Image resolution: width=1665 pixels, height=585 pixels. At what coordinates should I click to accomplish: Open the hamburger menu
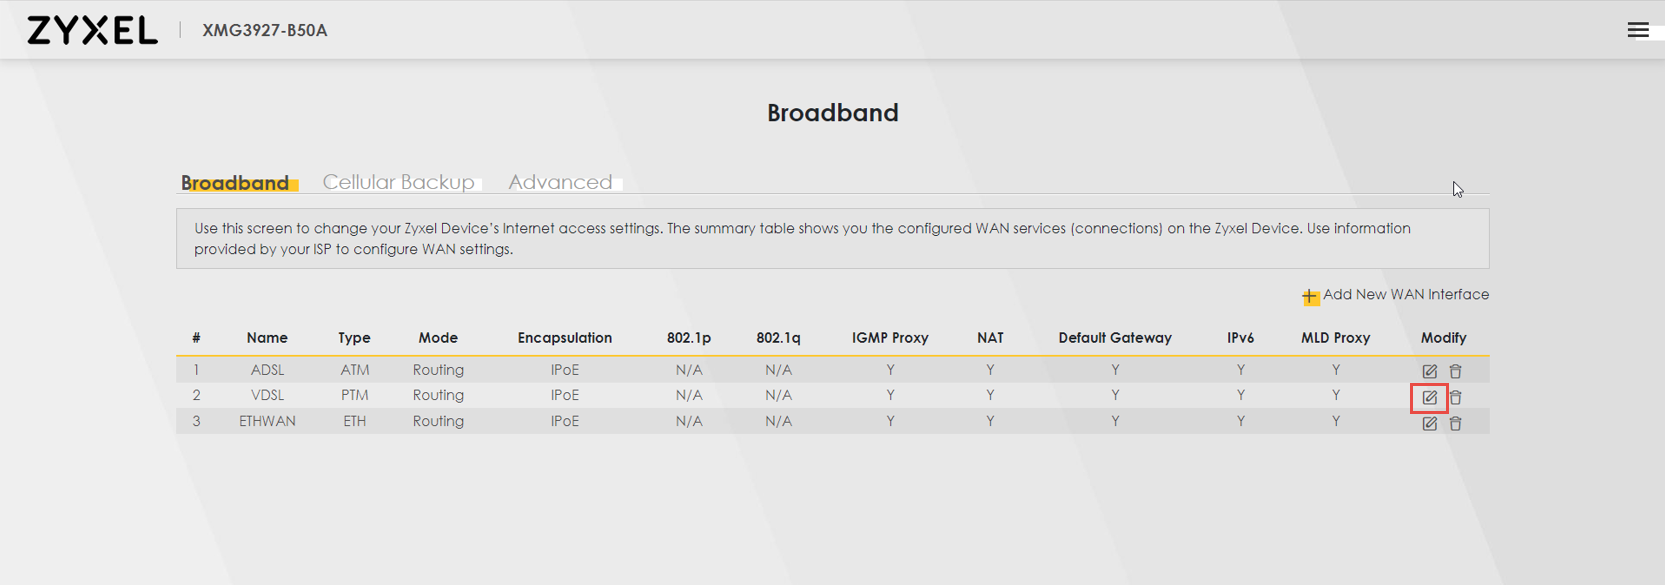pyautogui.click(x=1637, y=30)
